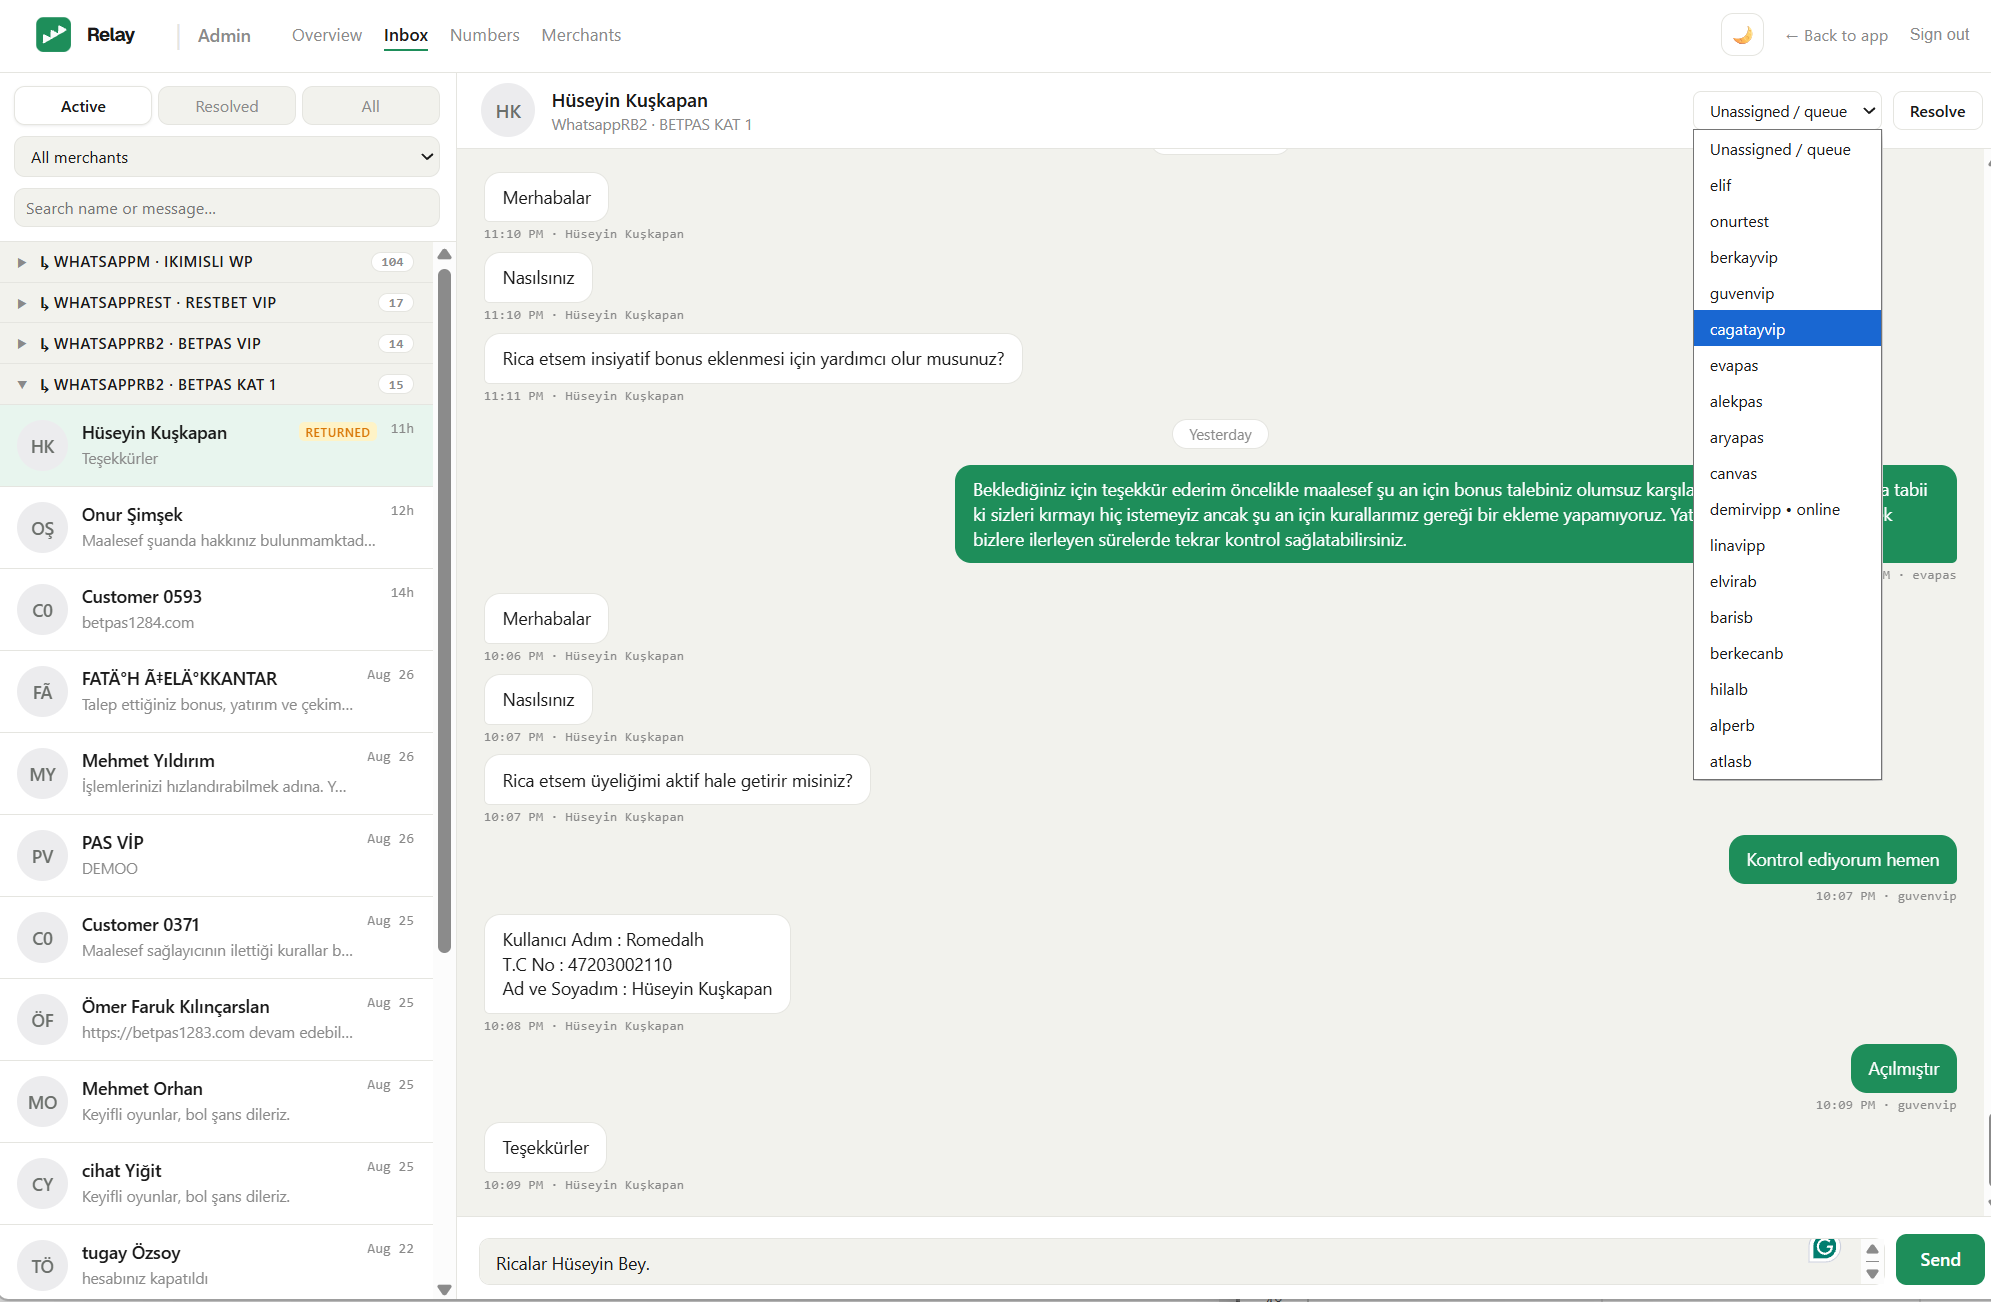Click the Sign out link
Image resolution: width=1991 pixels, height=1302 pixels.
click(x=1939, y=34)
